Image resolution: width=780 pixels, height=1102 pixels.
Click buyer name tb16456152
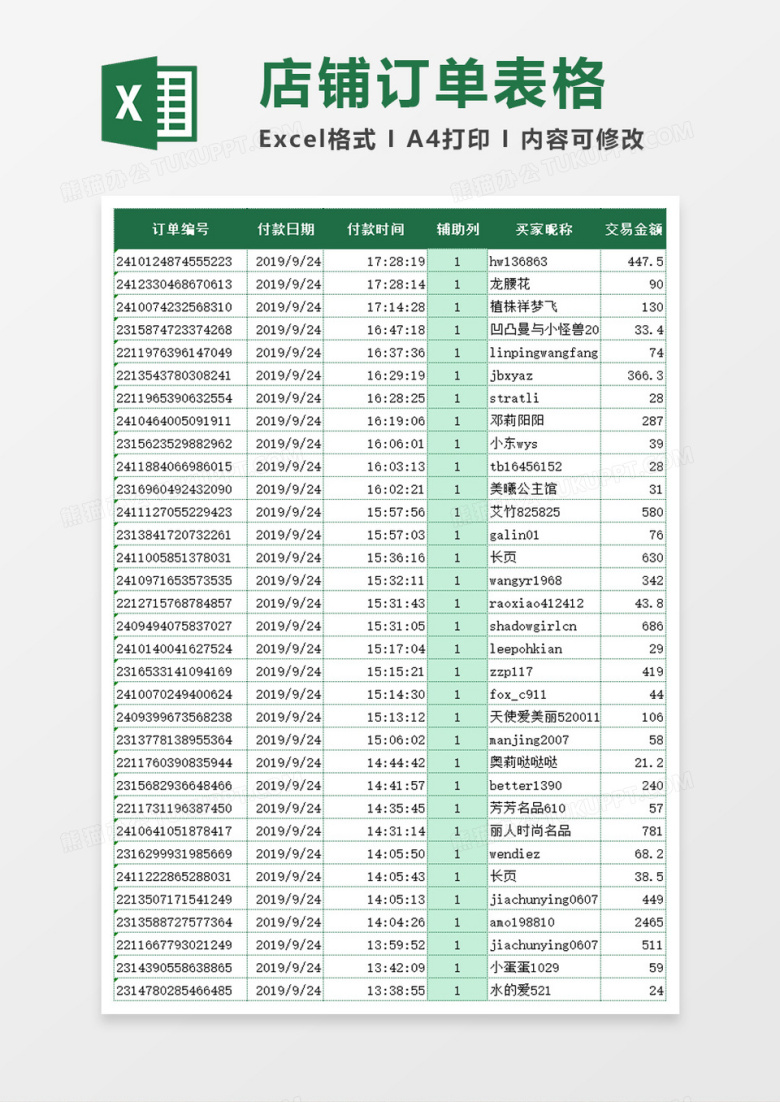(526, 467)
